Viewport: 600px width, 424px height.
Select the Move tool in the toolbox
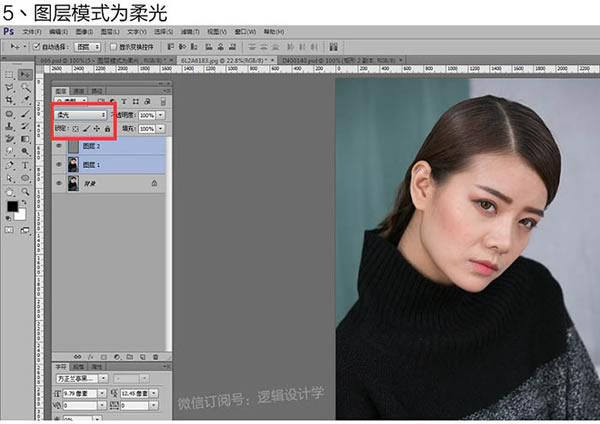click(23, 75)
